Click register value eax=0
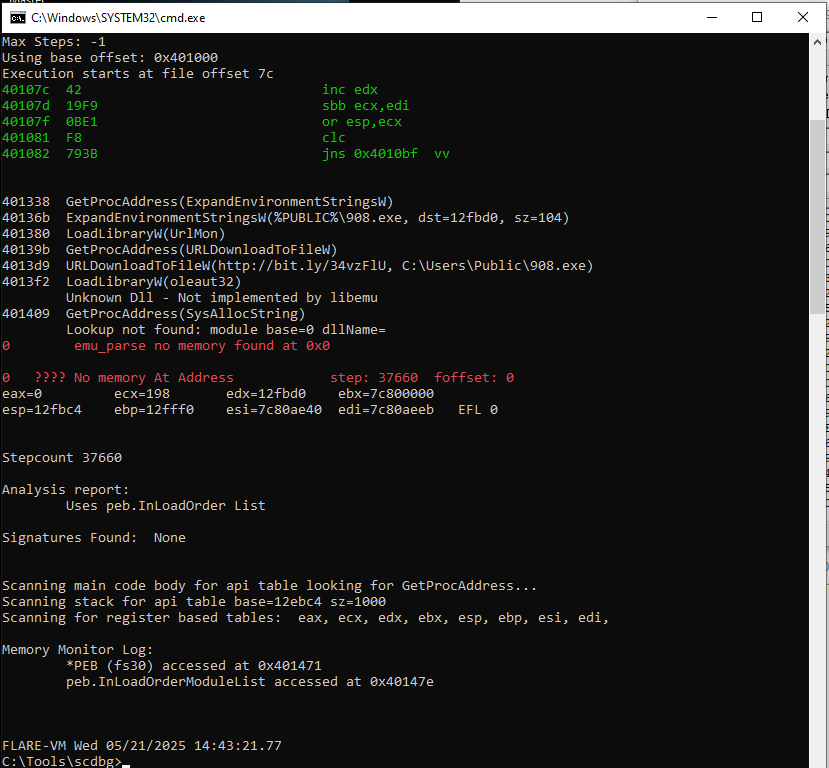This screenshot has height=768, width=829. click(22, 394)
